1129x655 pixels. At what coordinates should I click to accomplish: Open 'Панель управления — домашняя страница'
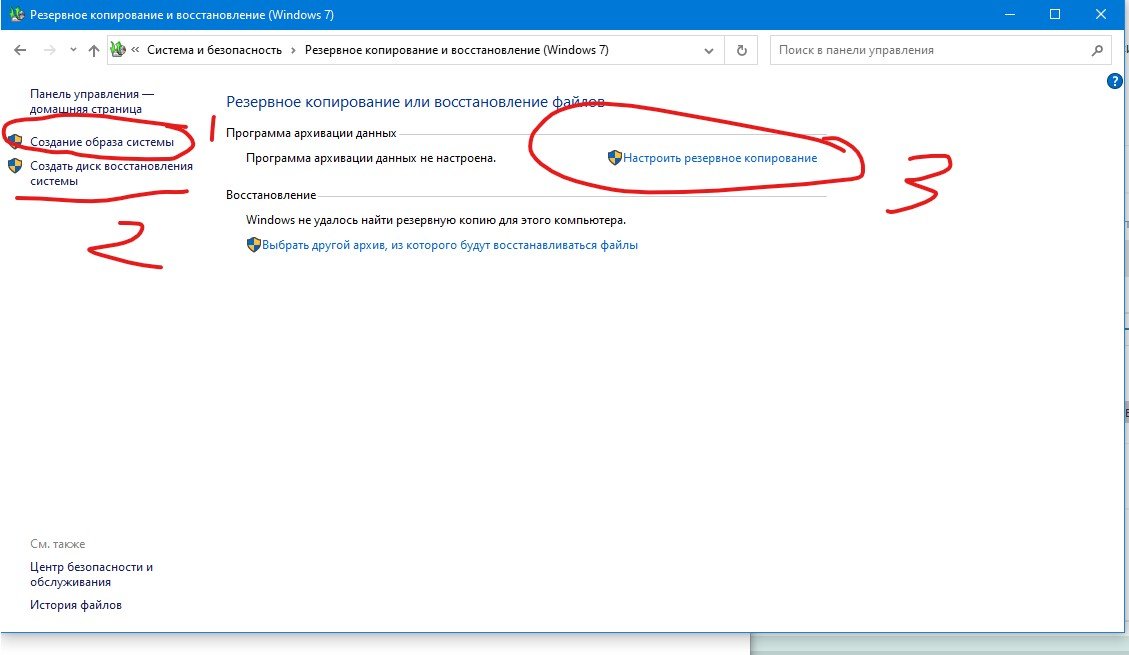(x=92, y=101)
